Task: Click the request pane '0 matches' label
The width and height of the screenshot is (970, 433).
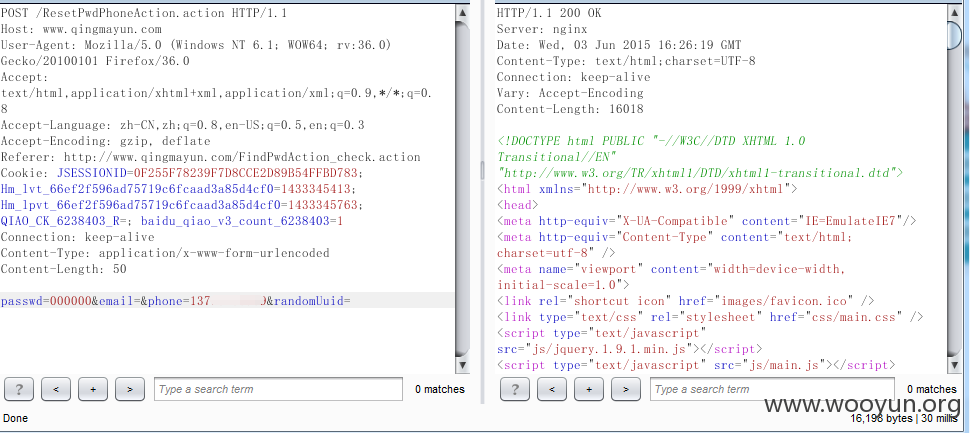Action: (440, 390)
